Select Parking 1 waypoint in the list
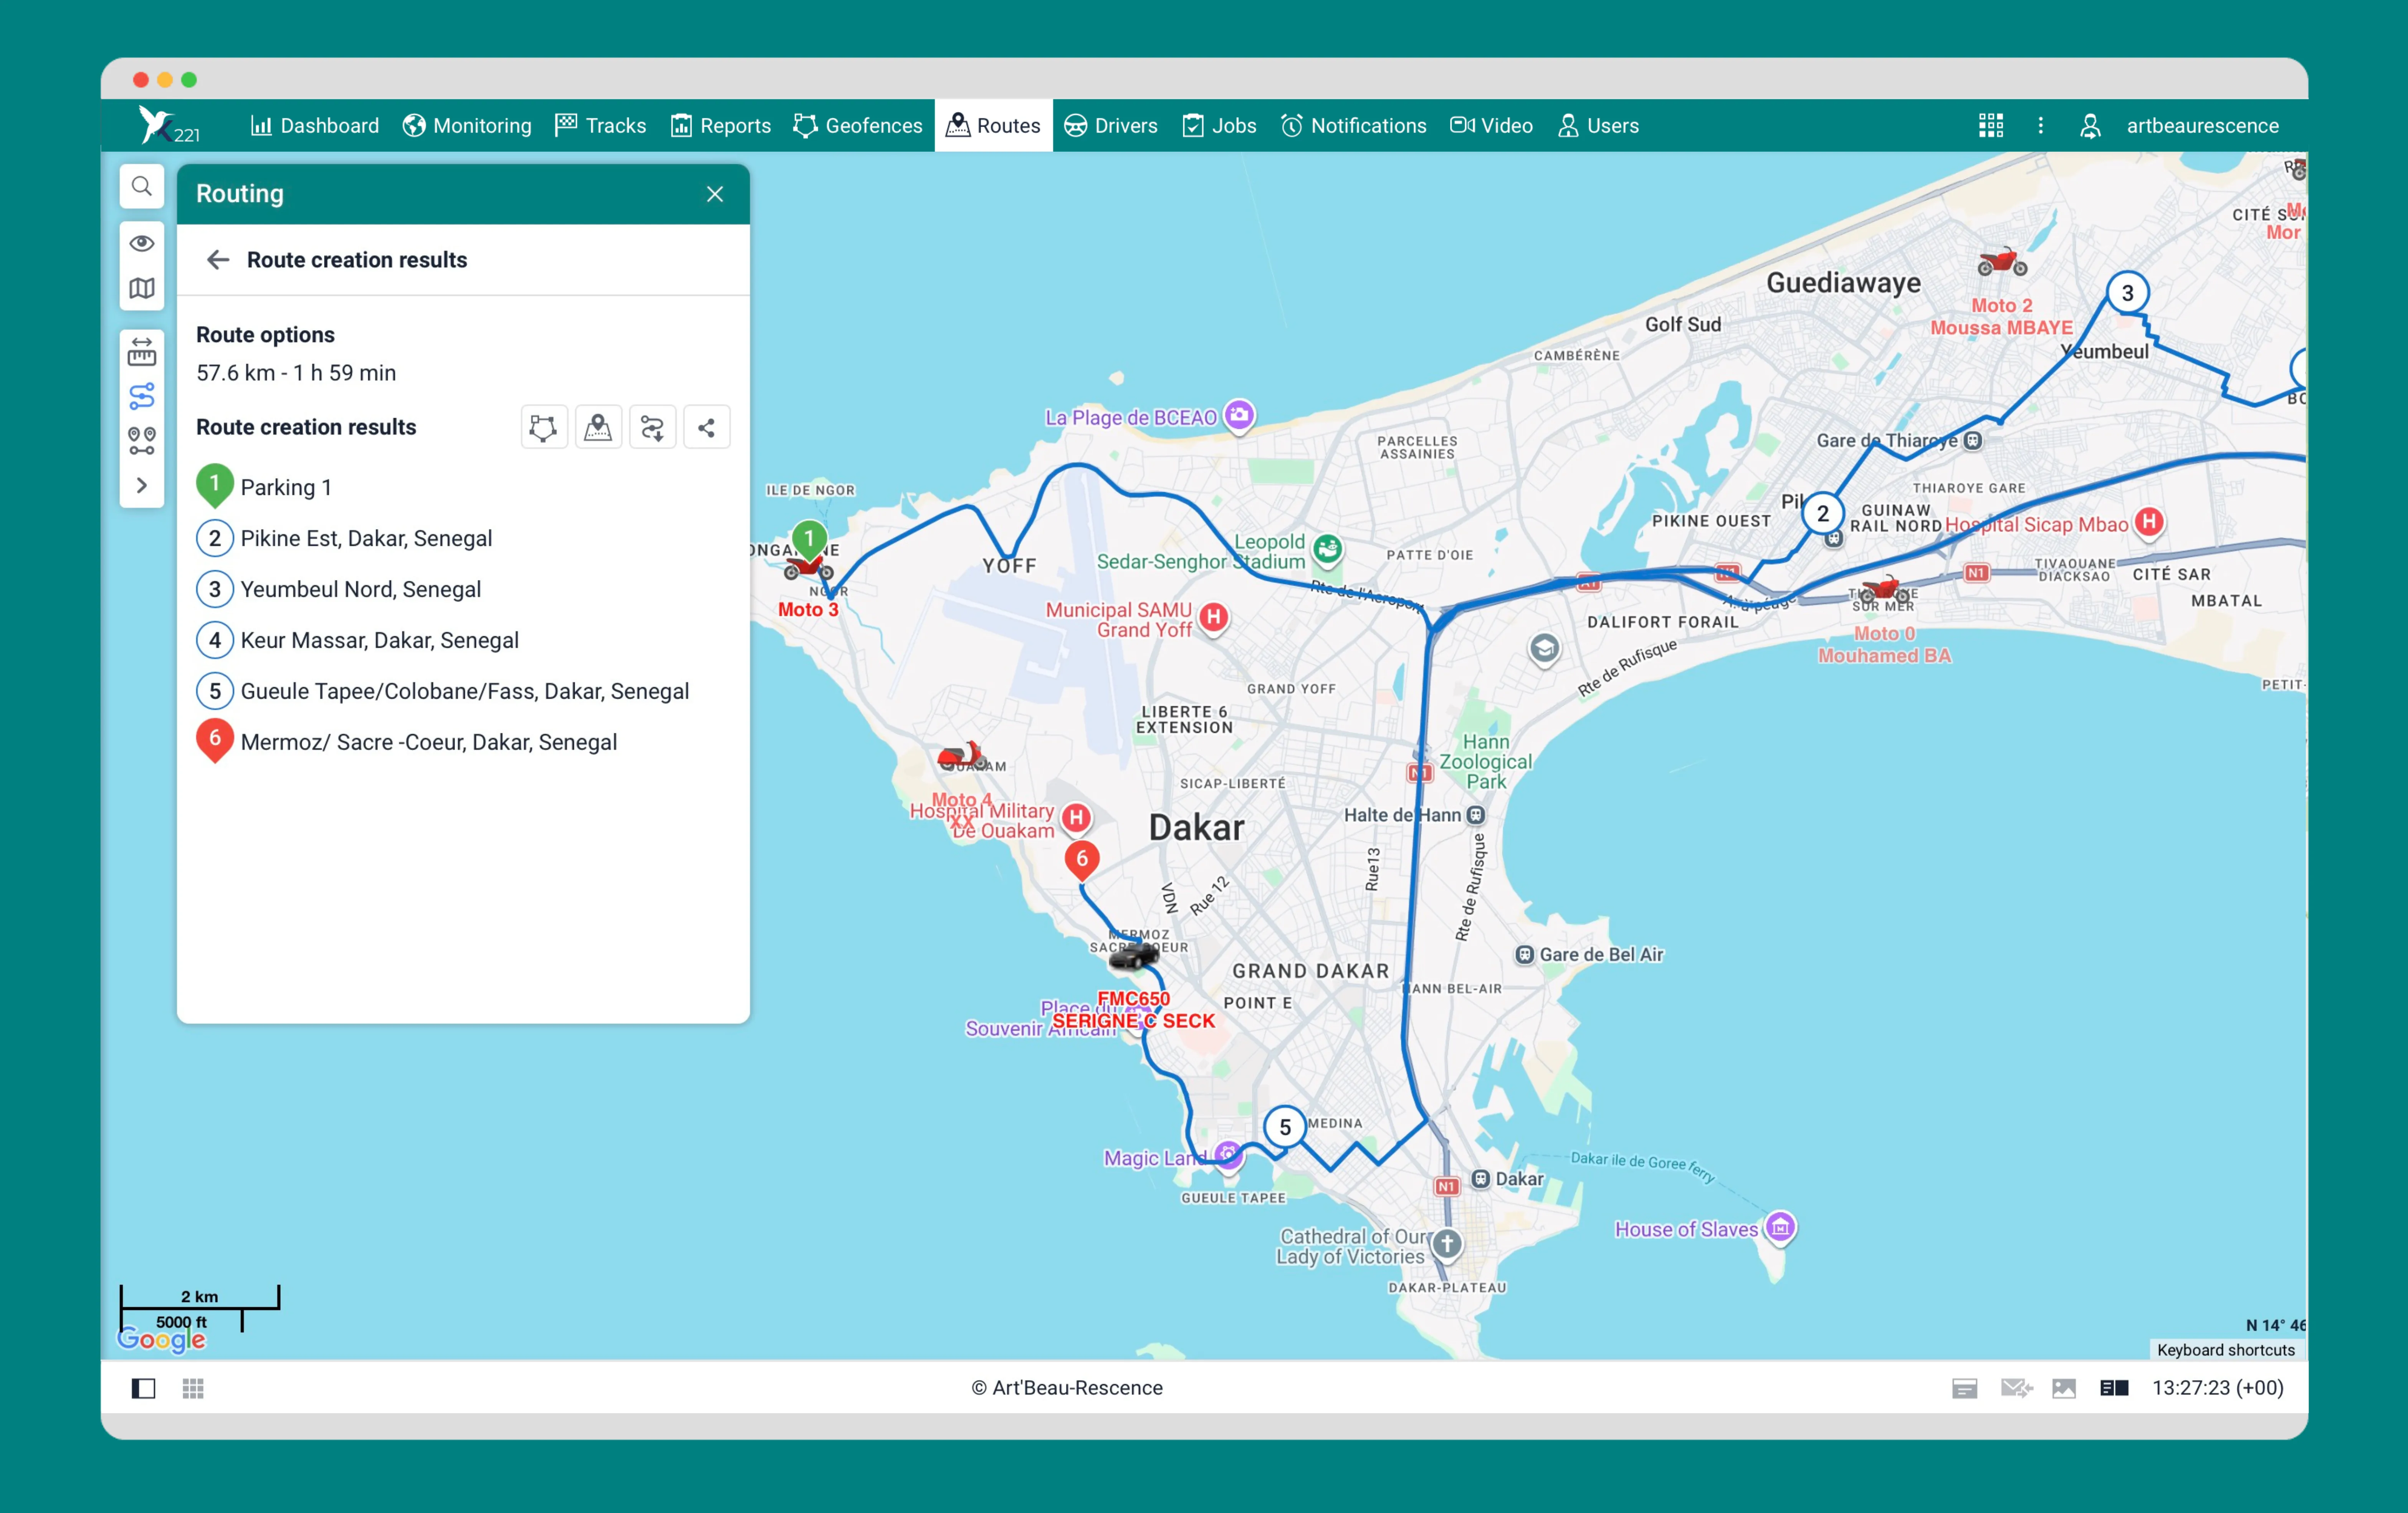This screenshot has height=1513, width=2408. pos(264,487)
